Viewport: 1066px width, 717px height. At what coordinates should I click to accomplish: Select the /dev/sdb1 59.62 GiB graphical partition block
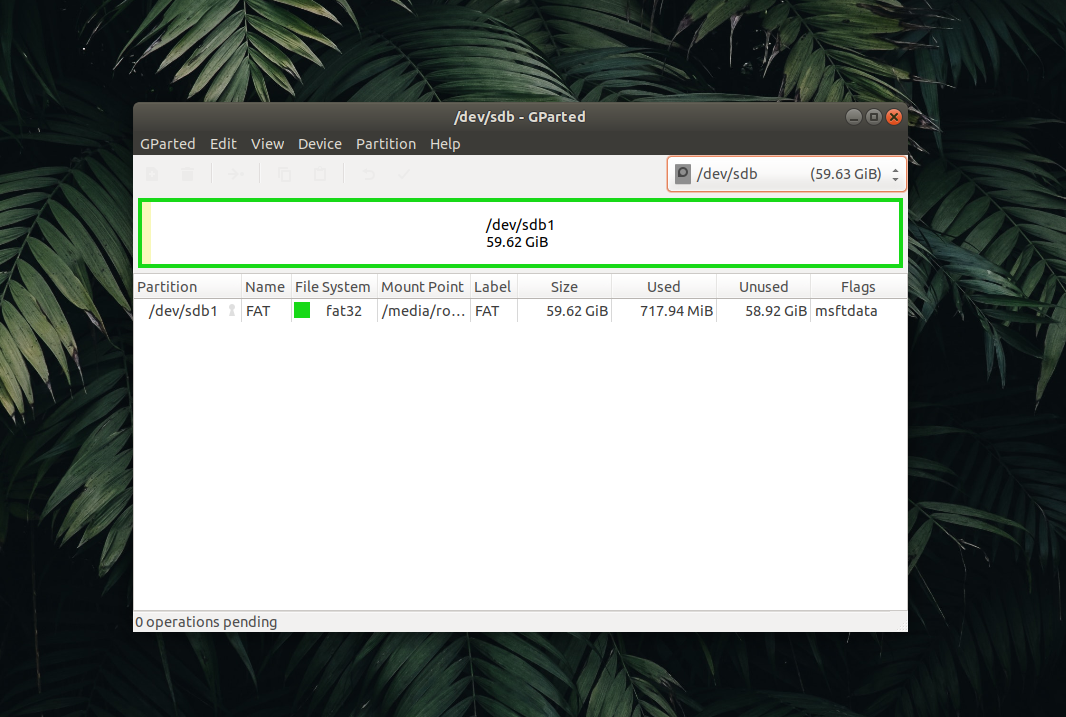(x=520, y=233)
